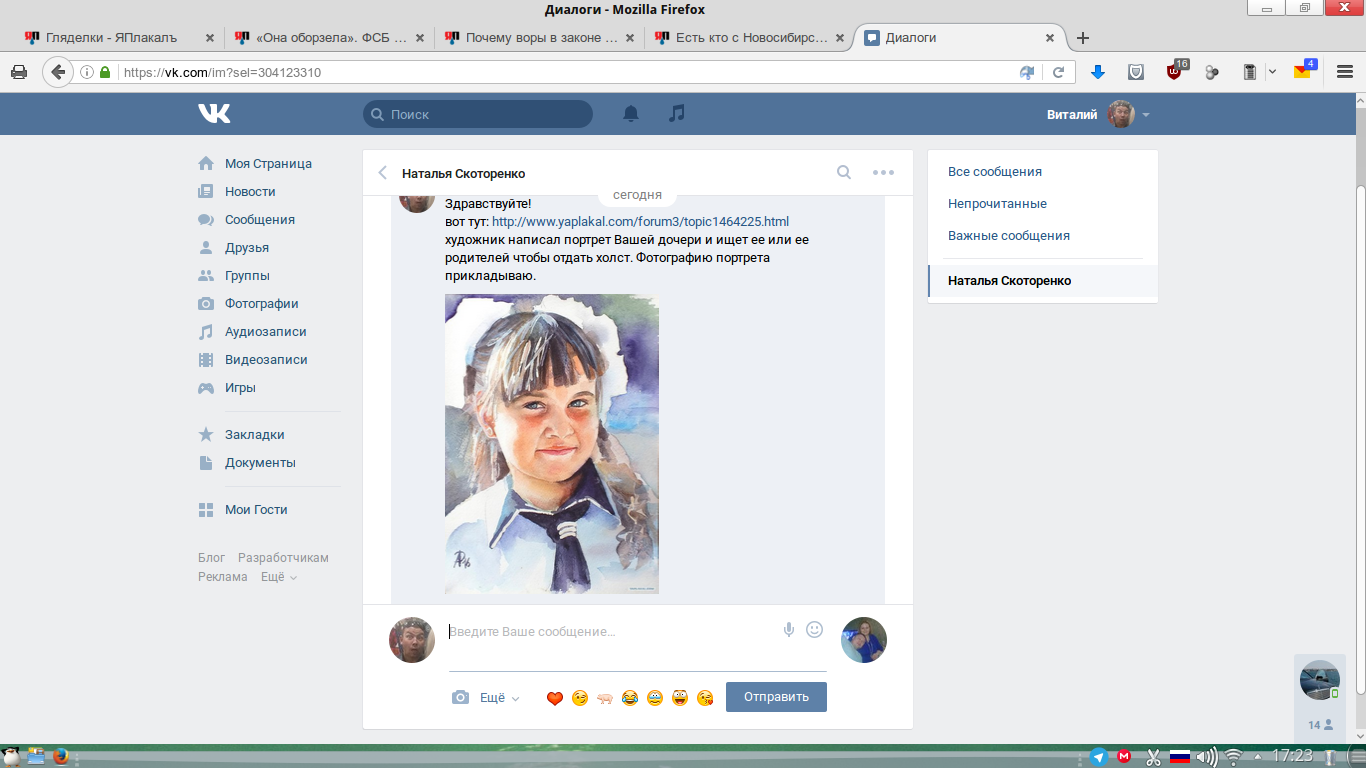
Task: Open the mail notifier extension icon
Action: (x=1304, y=71)
